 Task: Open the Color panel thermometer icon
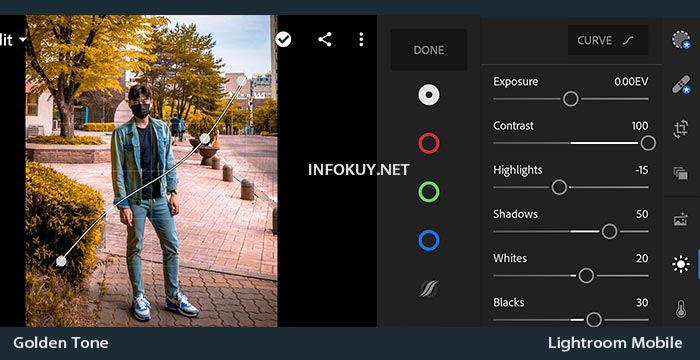pos(681,309)
